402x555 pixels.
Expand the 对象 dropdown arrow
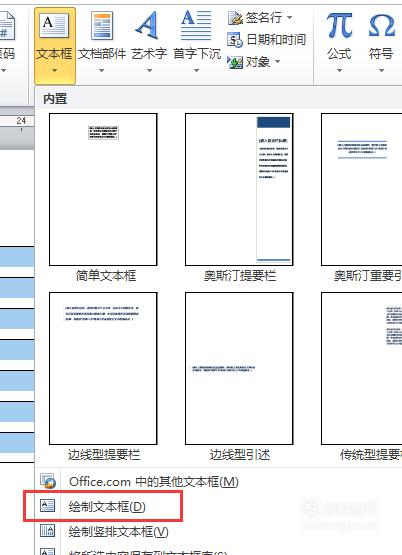point(278,62)
